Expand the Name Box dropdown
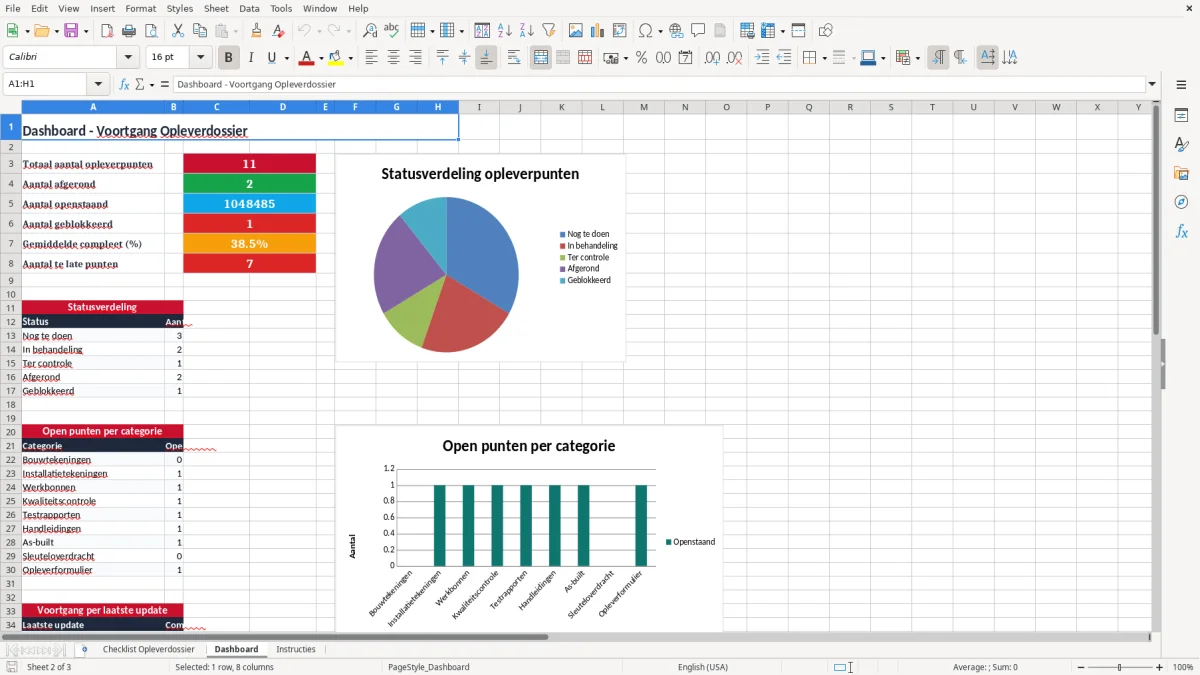The width and height of the screenshot is (1200, 675). click(x=98, y=85)
